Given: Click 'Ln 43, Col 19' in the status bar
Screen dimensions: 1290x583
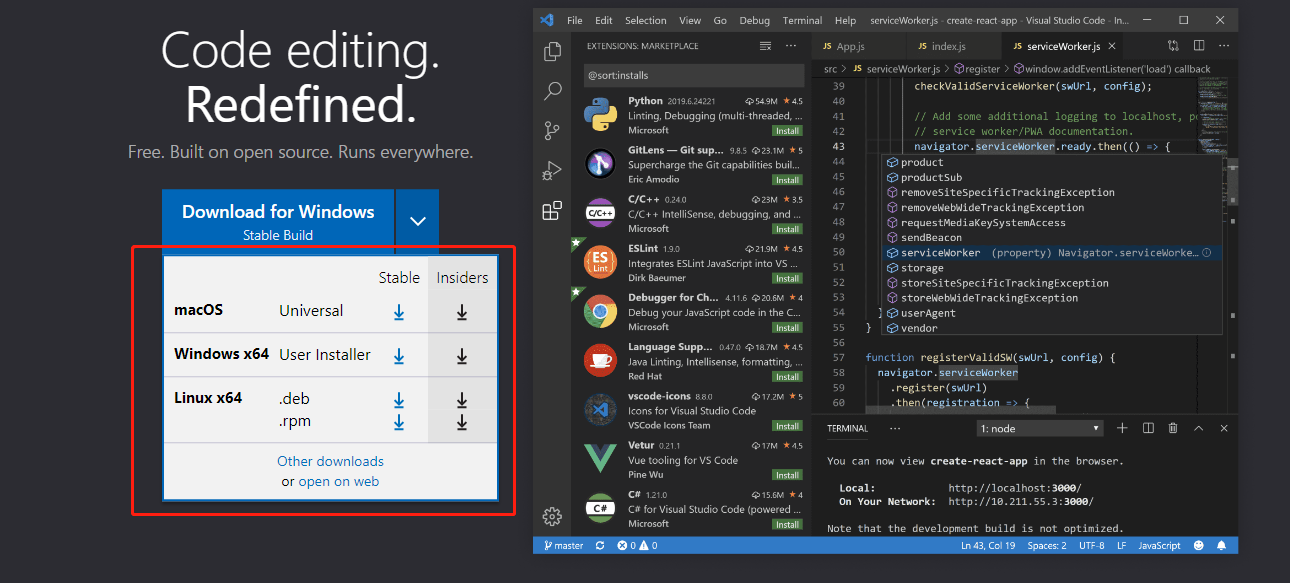Looking at the screenshot, I should coord(987,546).
